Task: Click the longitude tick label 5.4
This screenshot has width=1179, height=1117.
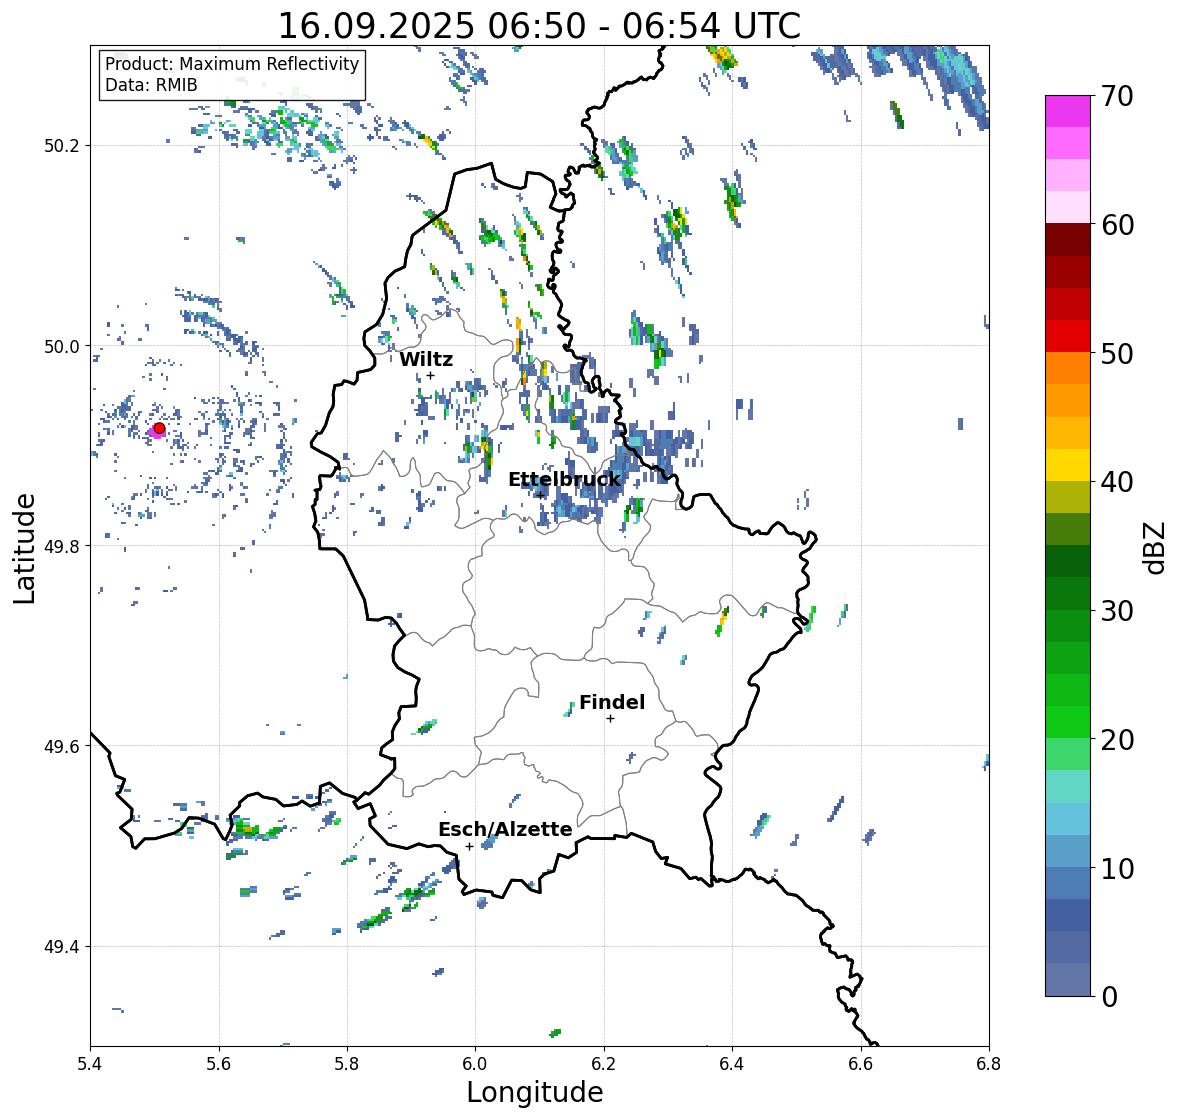Action: pos(90,1063)
